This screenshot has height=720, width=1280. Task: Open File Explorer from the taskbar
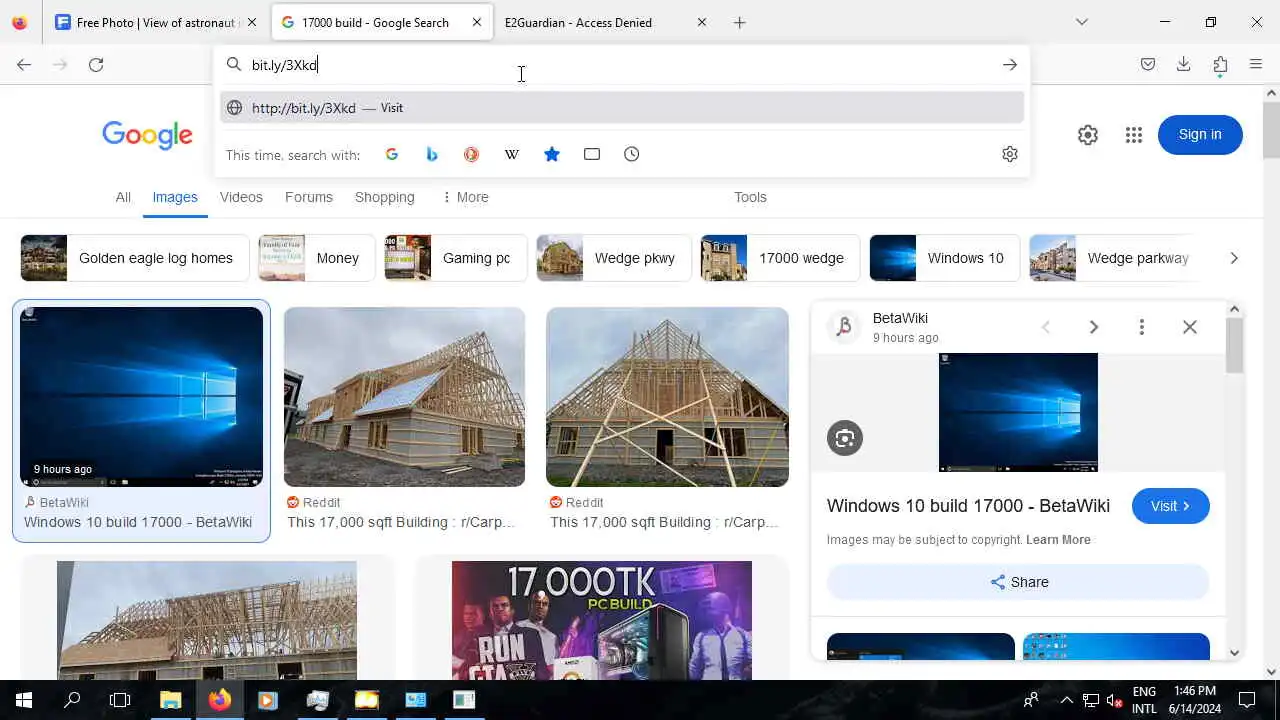[x=170, y=700]
